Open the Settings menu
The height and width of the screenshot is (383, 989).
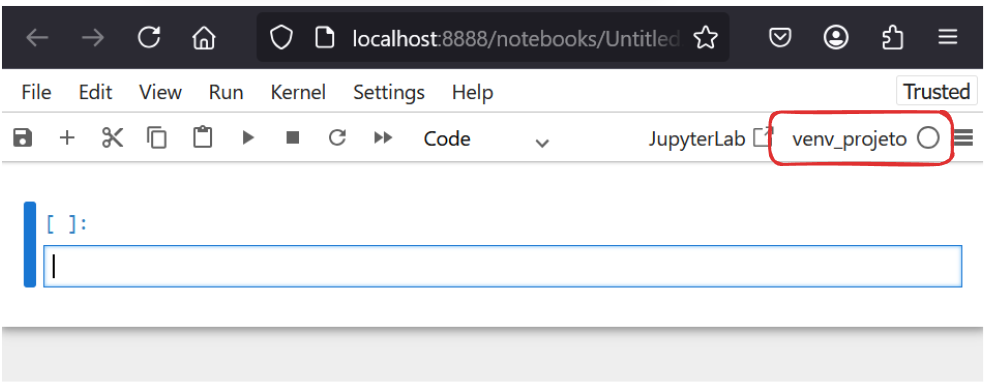coord(389,93)
